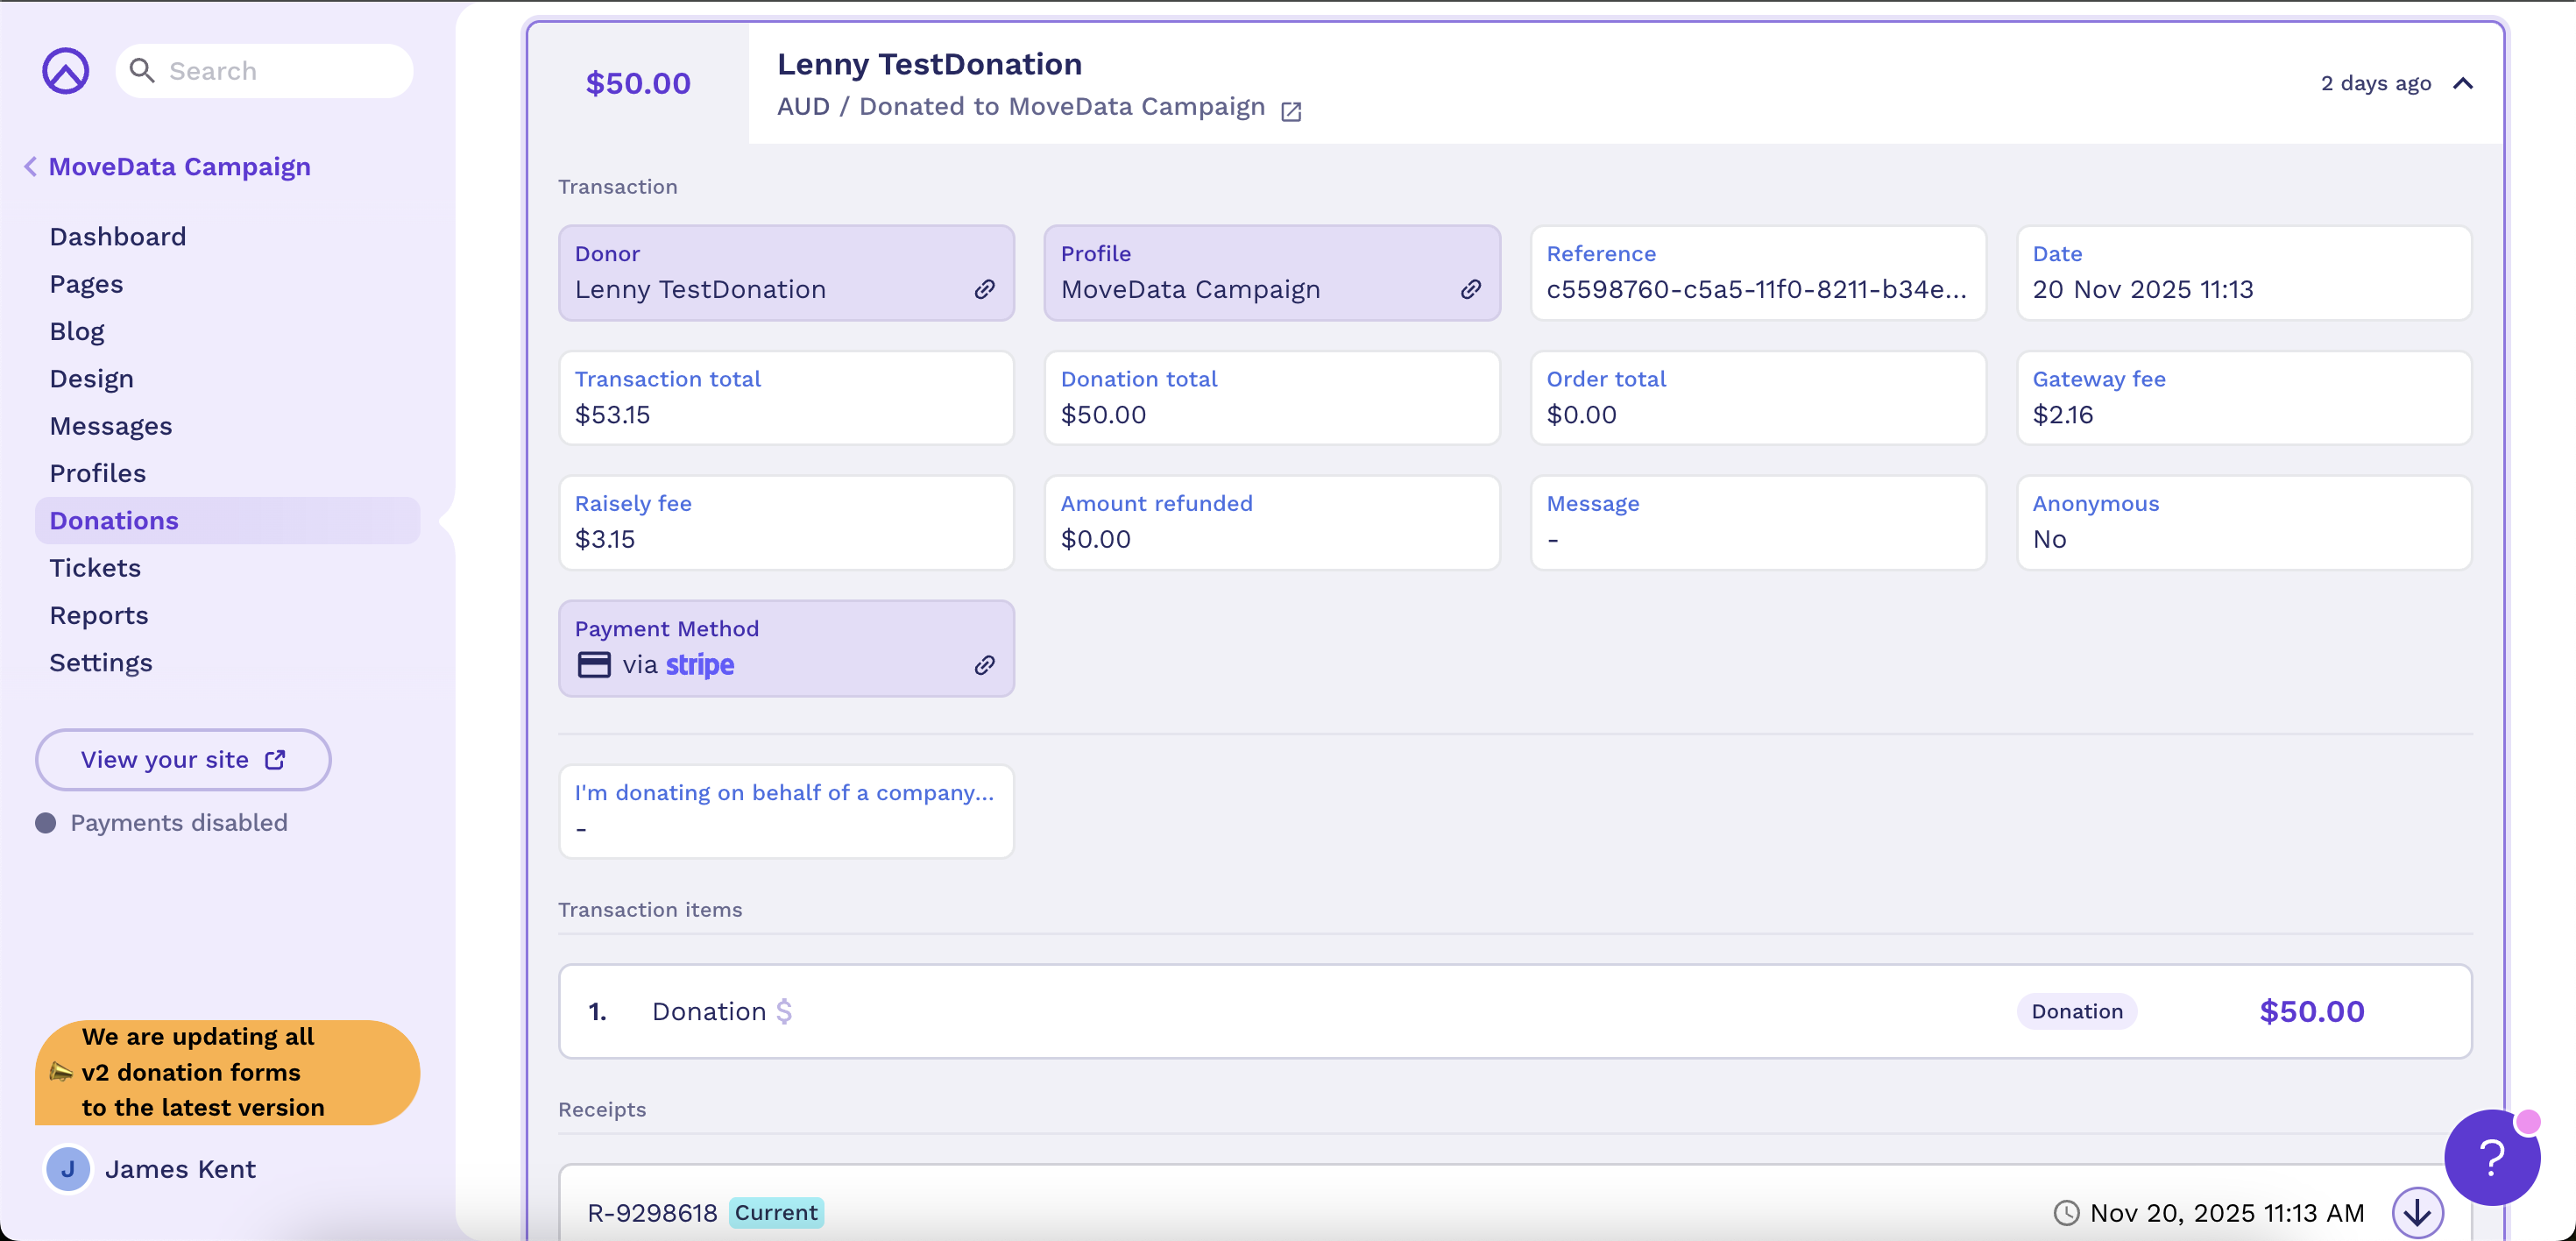Go back using the MoveData Campaign chevron
Viewport: 2576px width, 1241px height.
point(30,166)
